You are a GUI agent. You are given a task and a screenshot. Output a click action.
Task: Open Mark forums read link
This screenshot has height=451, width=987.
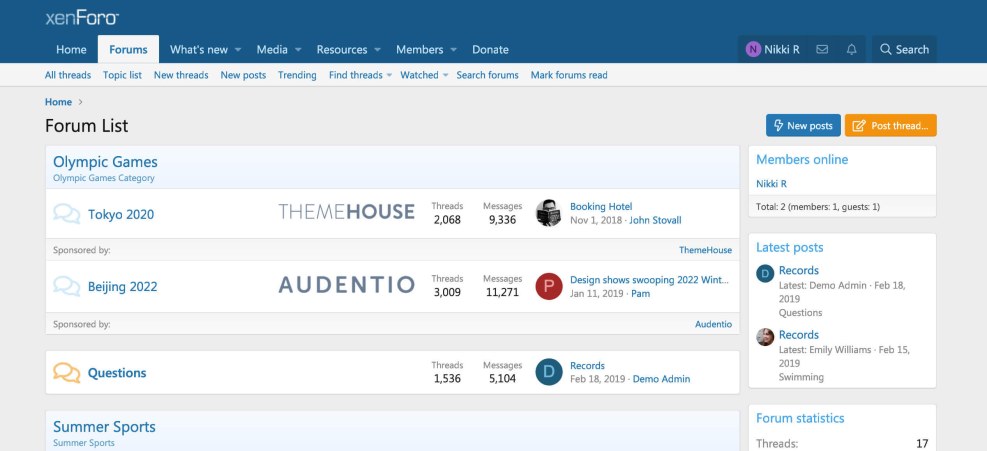click(x=568, y=75)
